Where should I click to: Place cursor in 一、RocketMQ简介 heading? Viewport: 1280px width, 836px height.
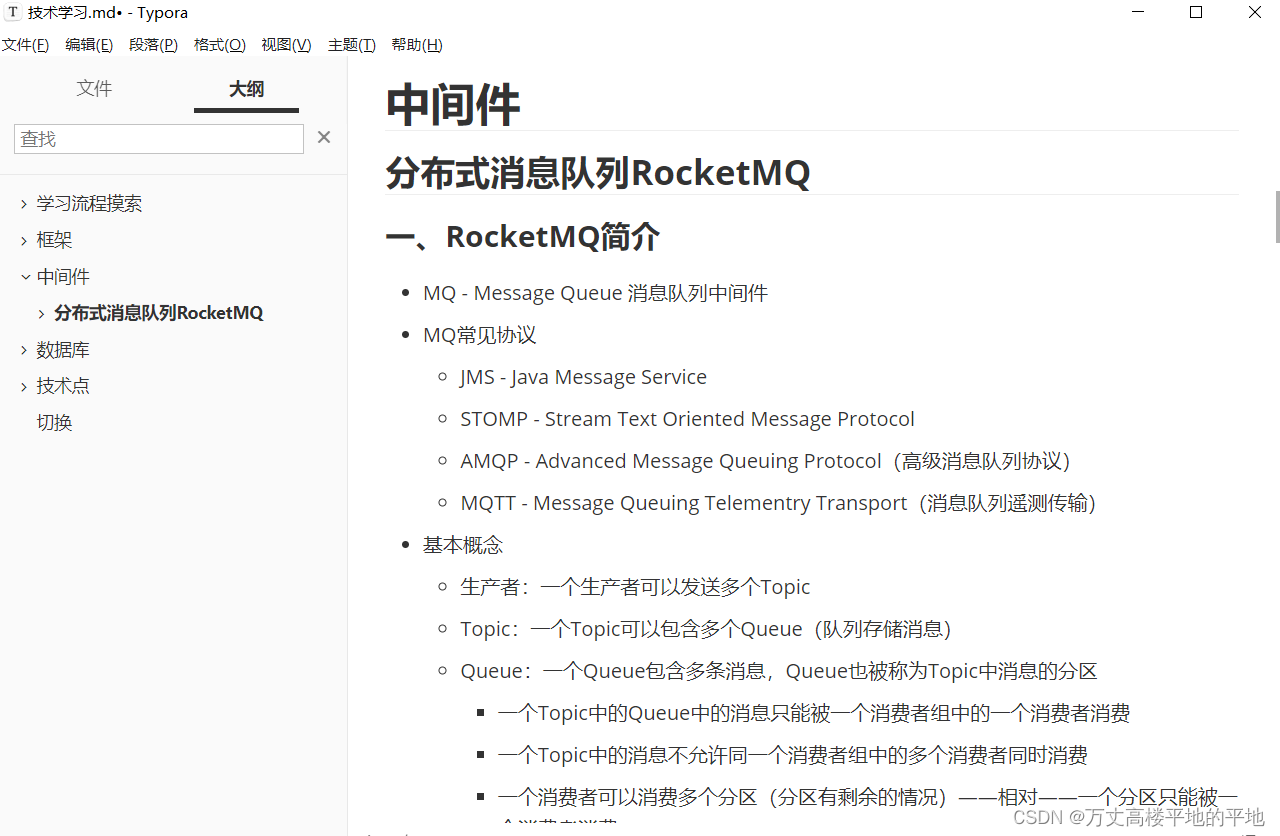pos(523,237)
